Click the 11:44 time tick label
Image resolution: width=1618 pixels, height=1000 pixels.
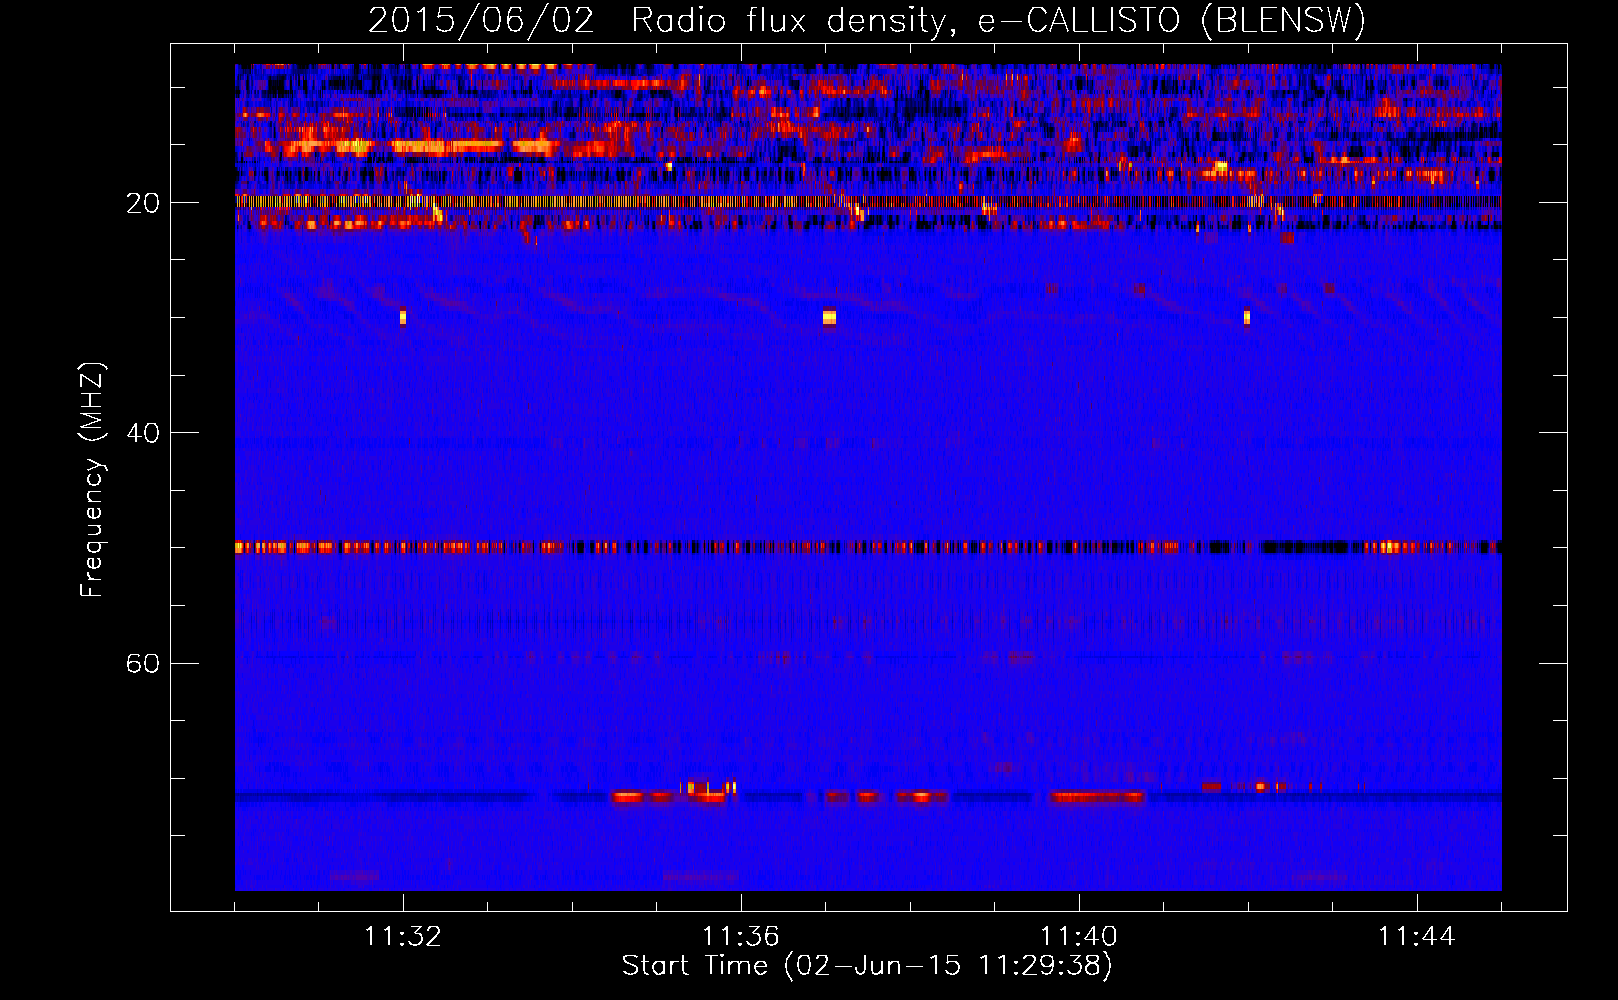1417,937
